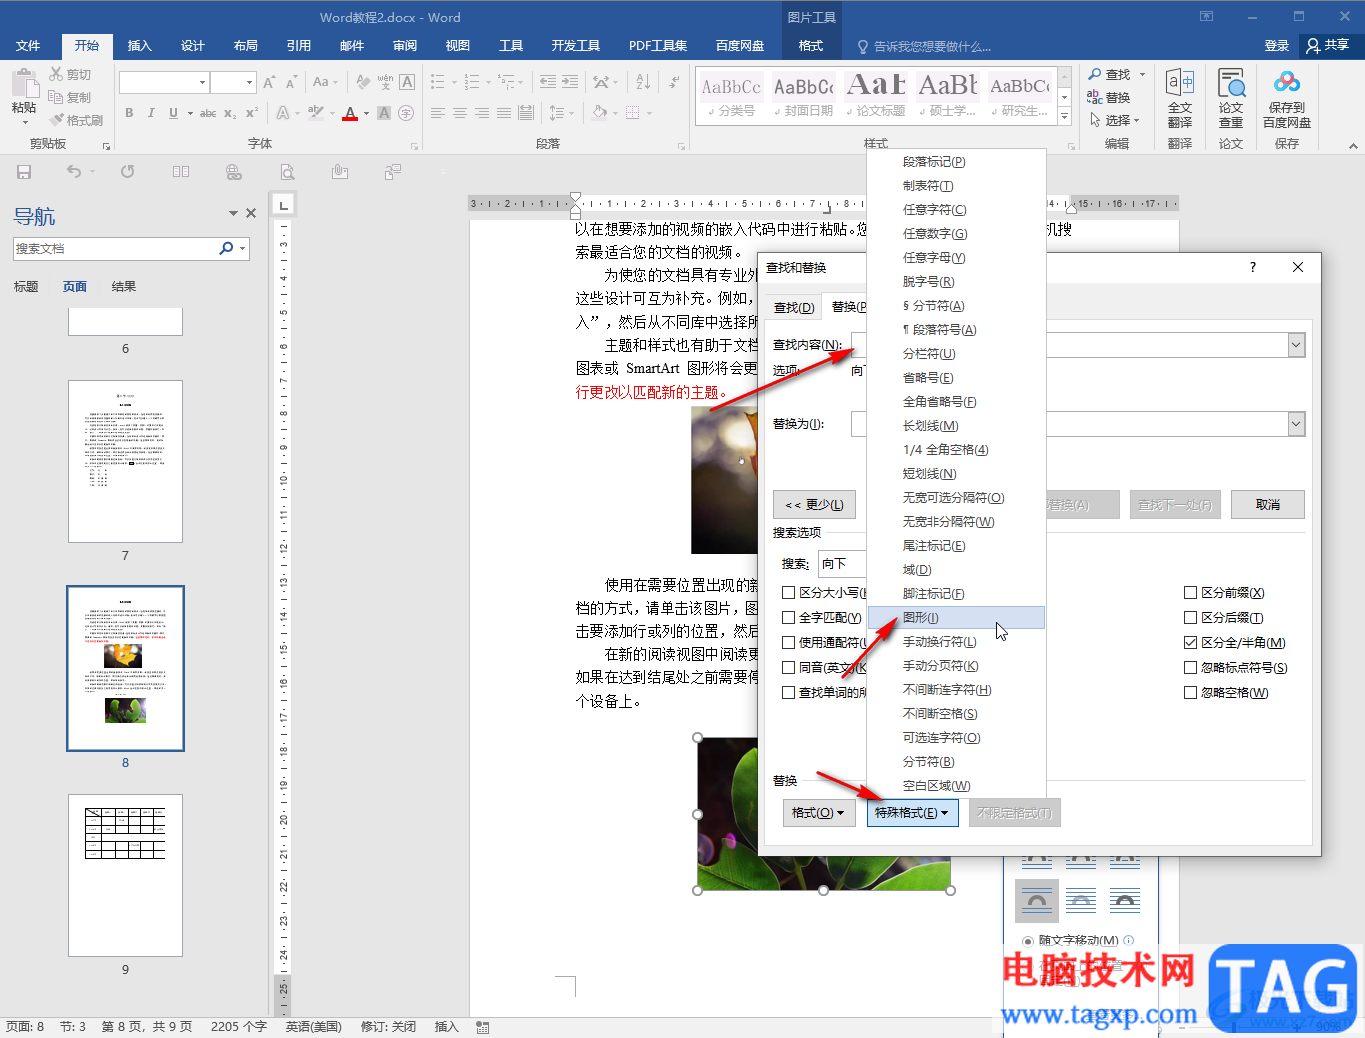Screen dimensions: 1365x1038
Task: Click the text highlight color button
Action: tap(315, 113)
